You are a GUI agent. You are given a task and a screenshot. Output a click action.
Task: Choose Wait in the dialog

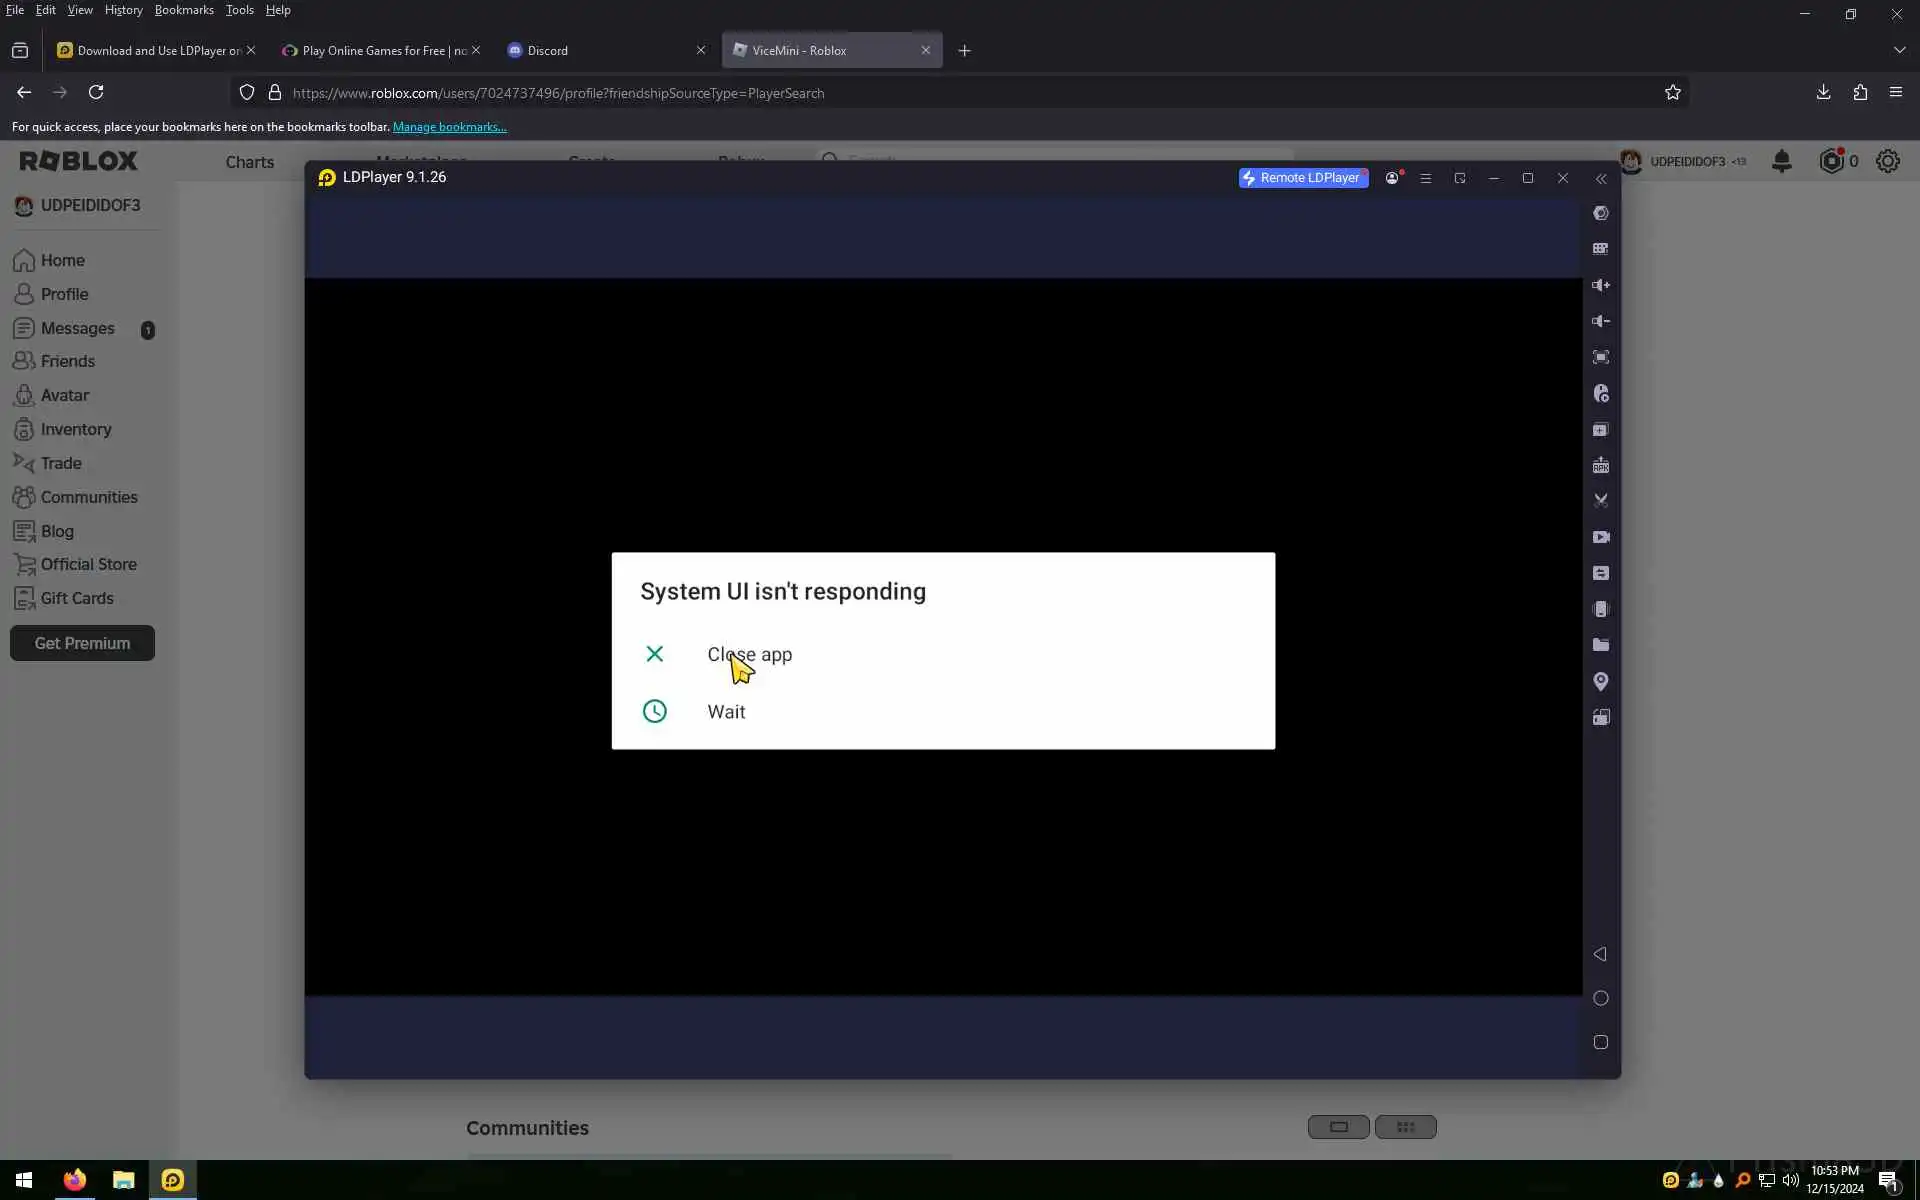(726, 711)
